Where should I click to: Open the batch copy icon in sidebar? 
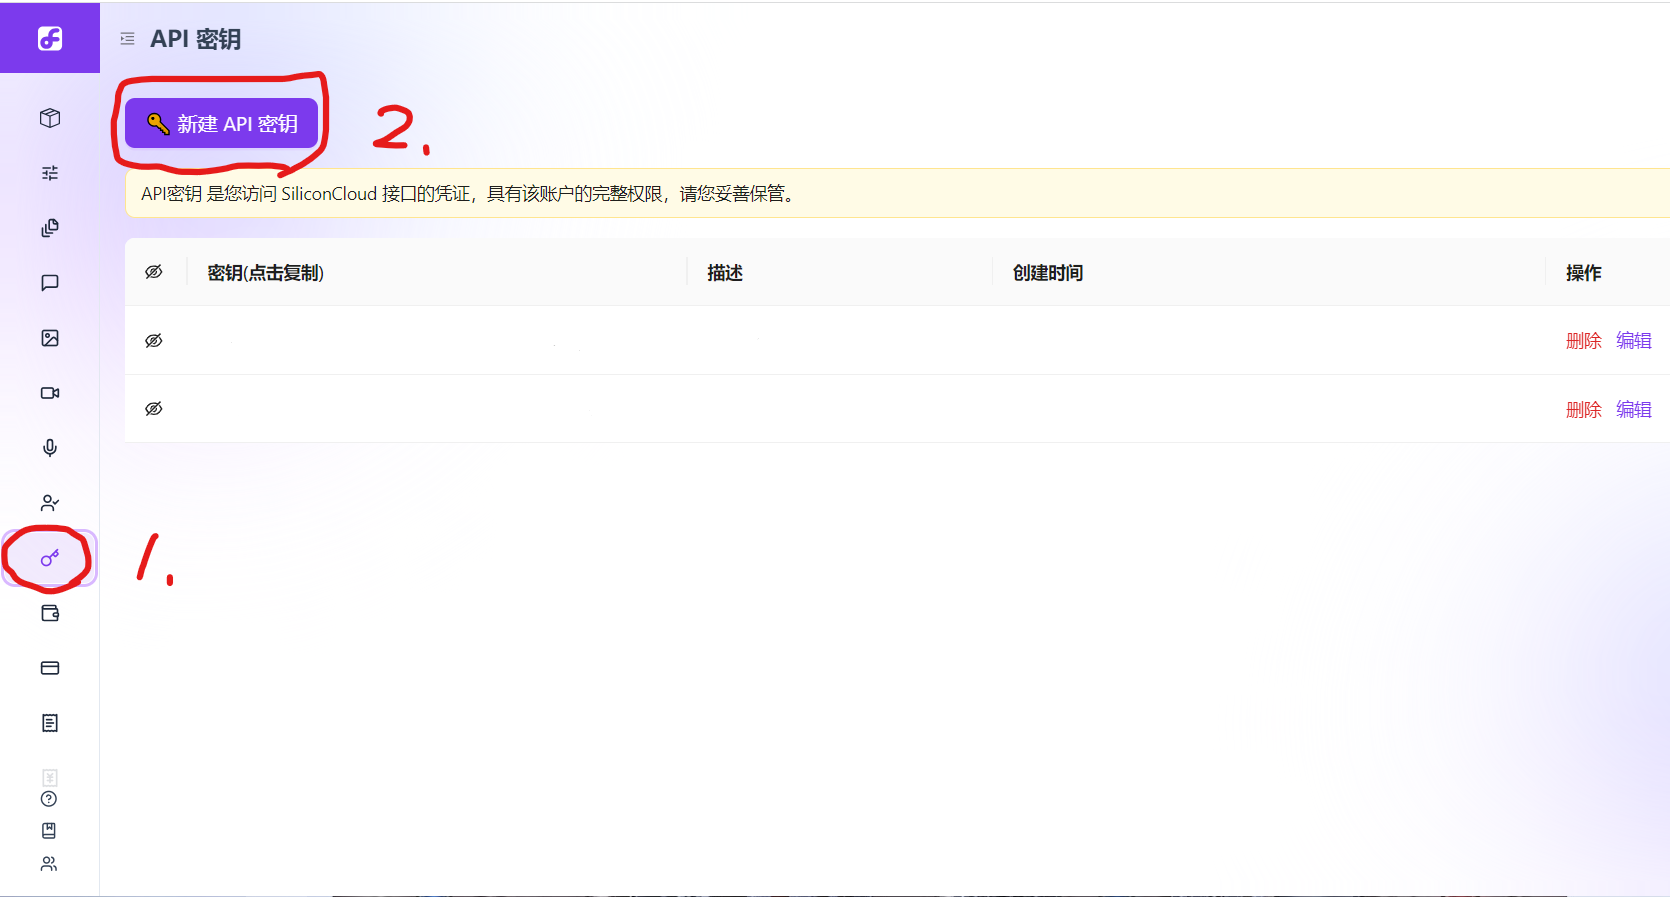click(x=50, y=228)
